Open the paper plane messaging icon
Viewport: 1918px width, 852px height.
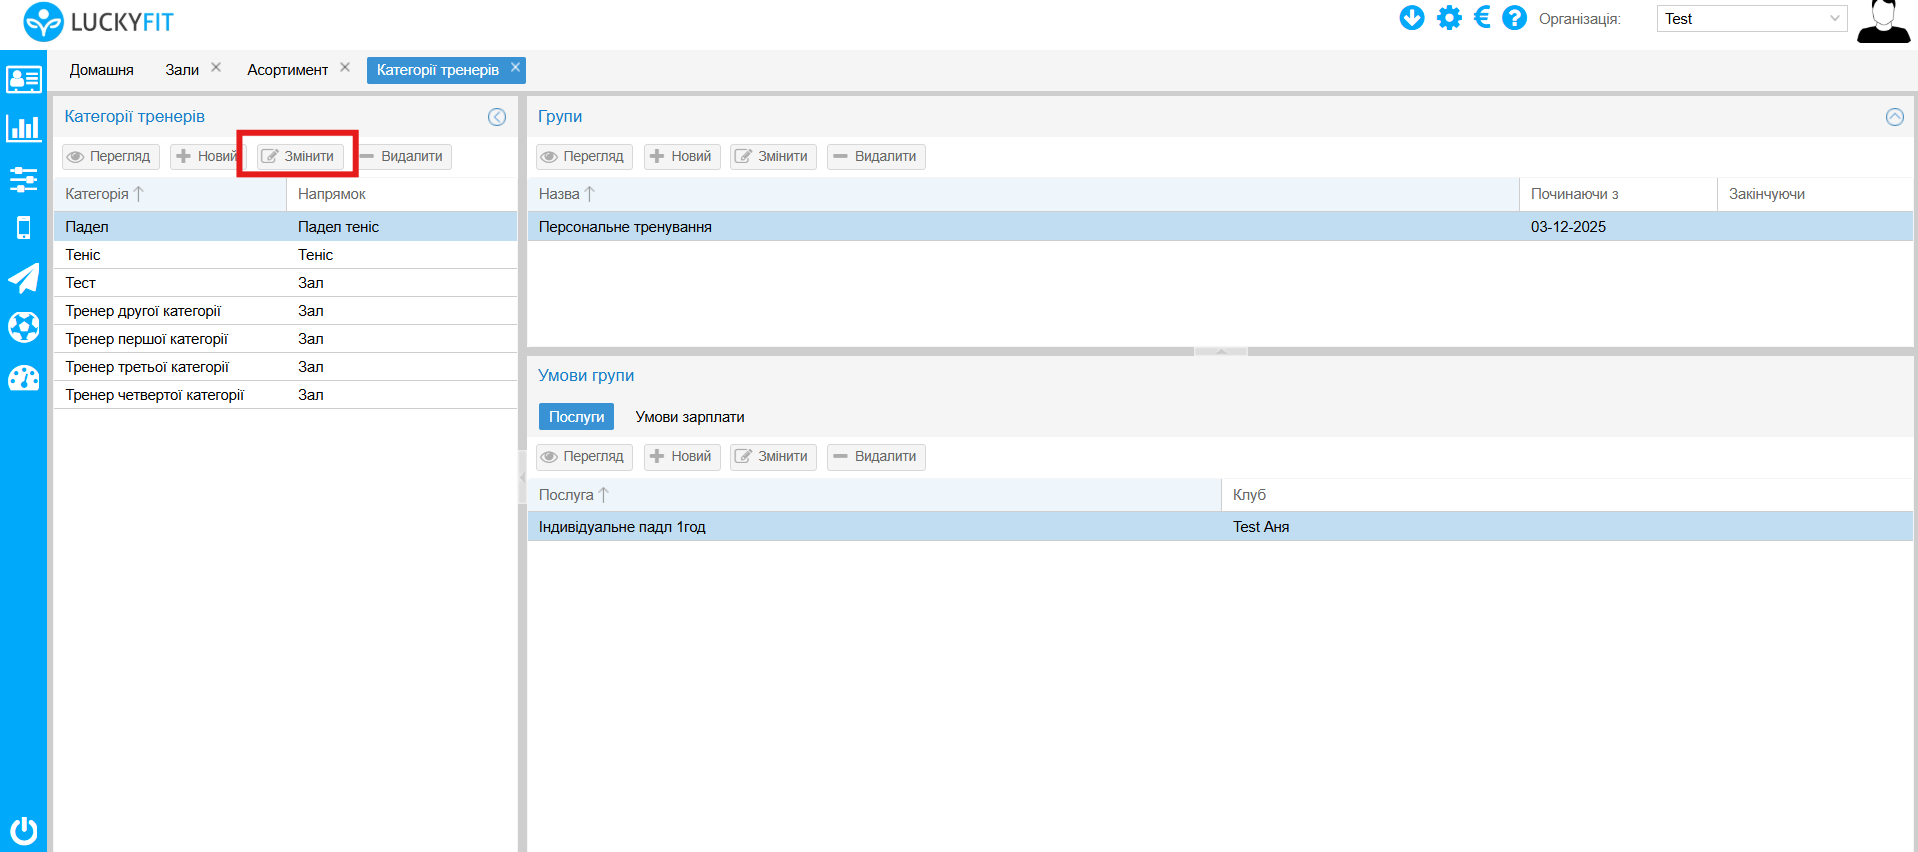pos(23,278)
